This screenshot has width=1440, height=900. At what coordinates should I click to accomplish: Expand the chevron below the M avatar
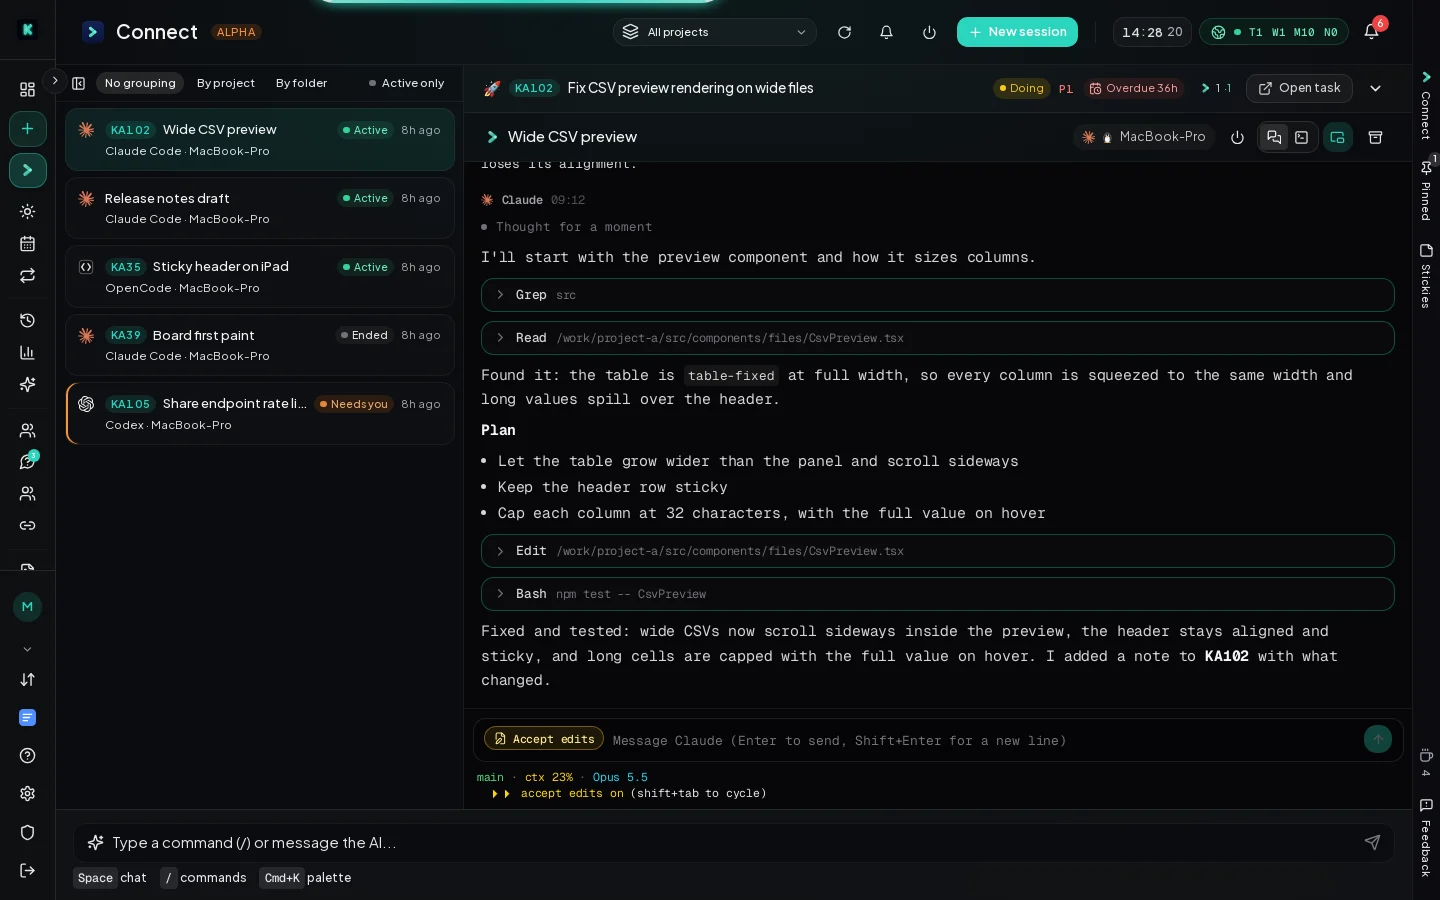pos(27,649)
